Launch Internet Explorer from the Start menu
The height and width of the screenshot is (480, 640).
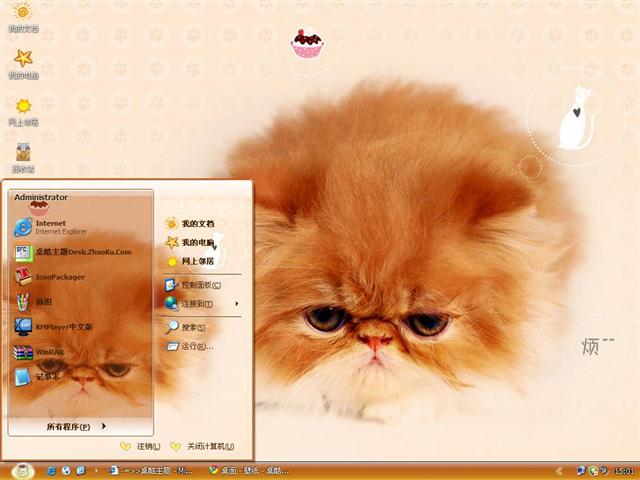pos(51,227)
